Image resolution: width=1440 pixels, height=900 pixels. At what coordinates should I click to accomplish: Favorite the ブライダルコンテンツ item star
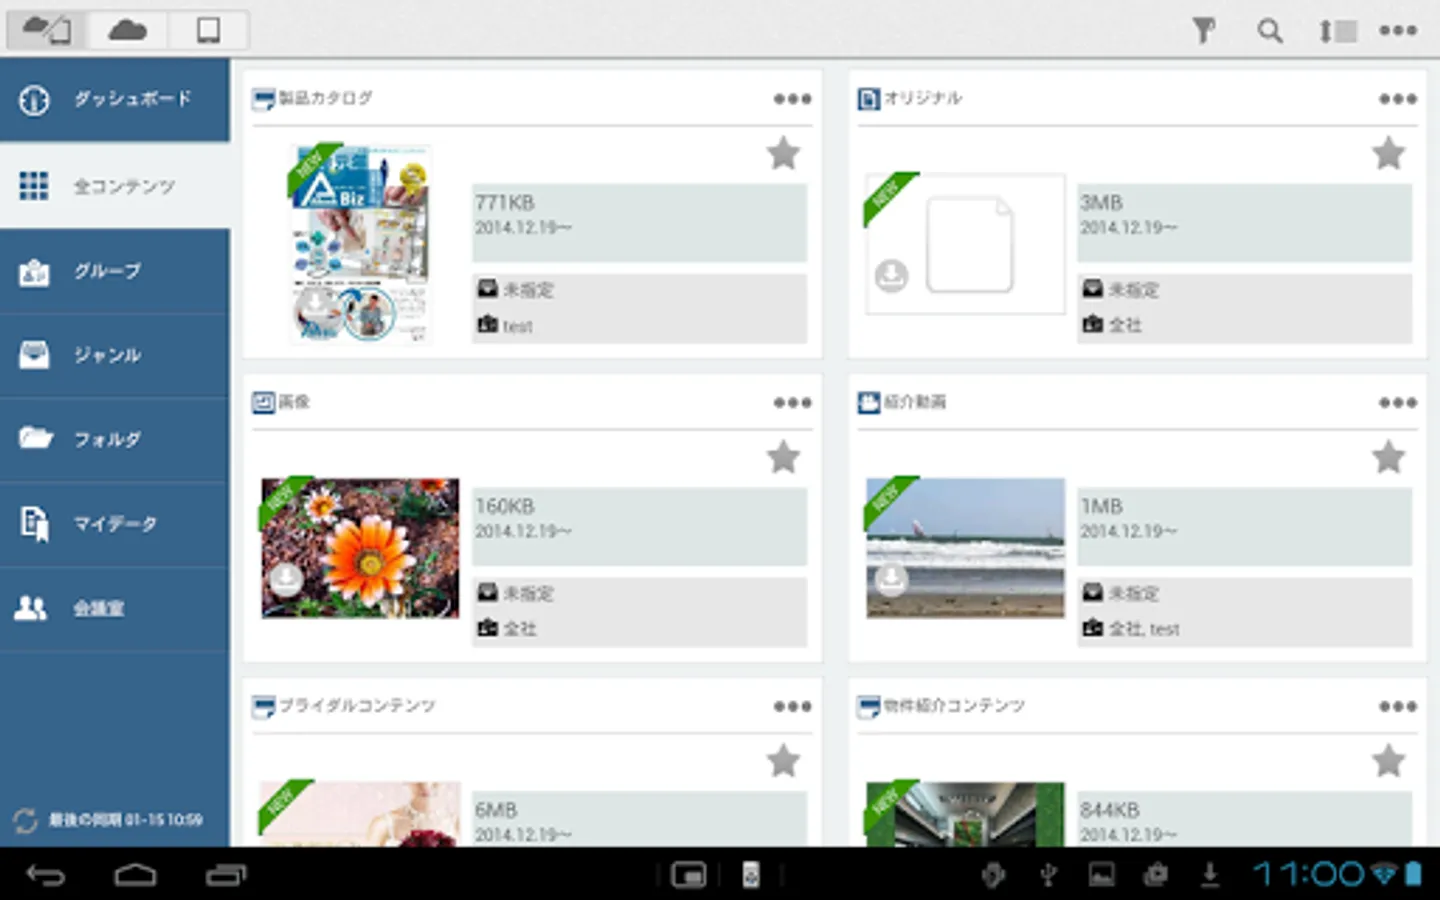(x=783, y=761)
